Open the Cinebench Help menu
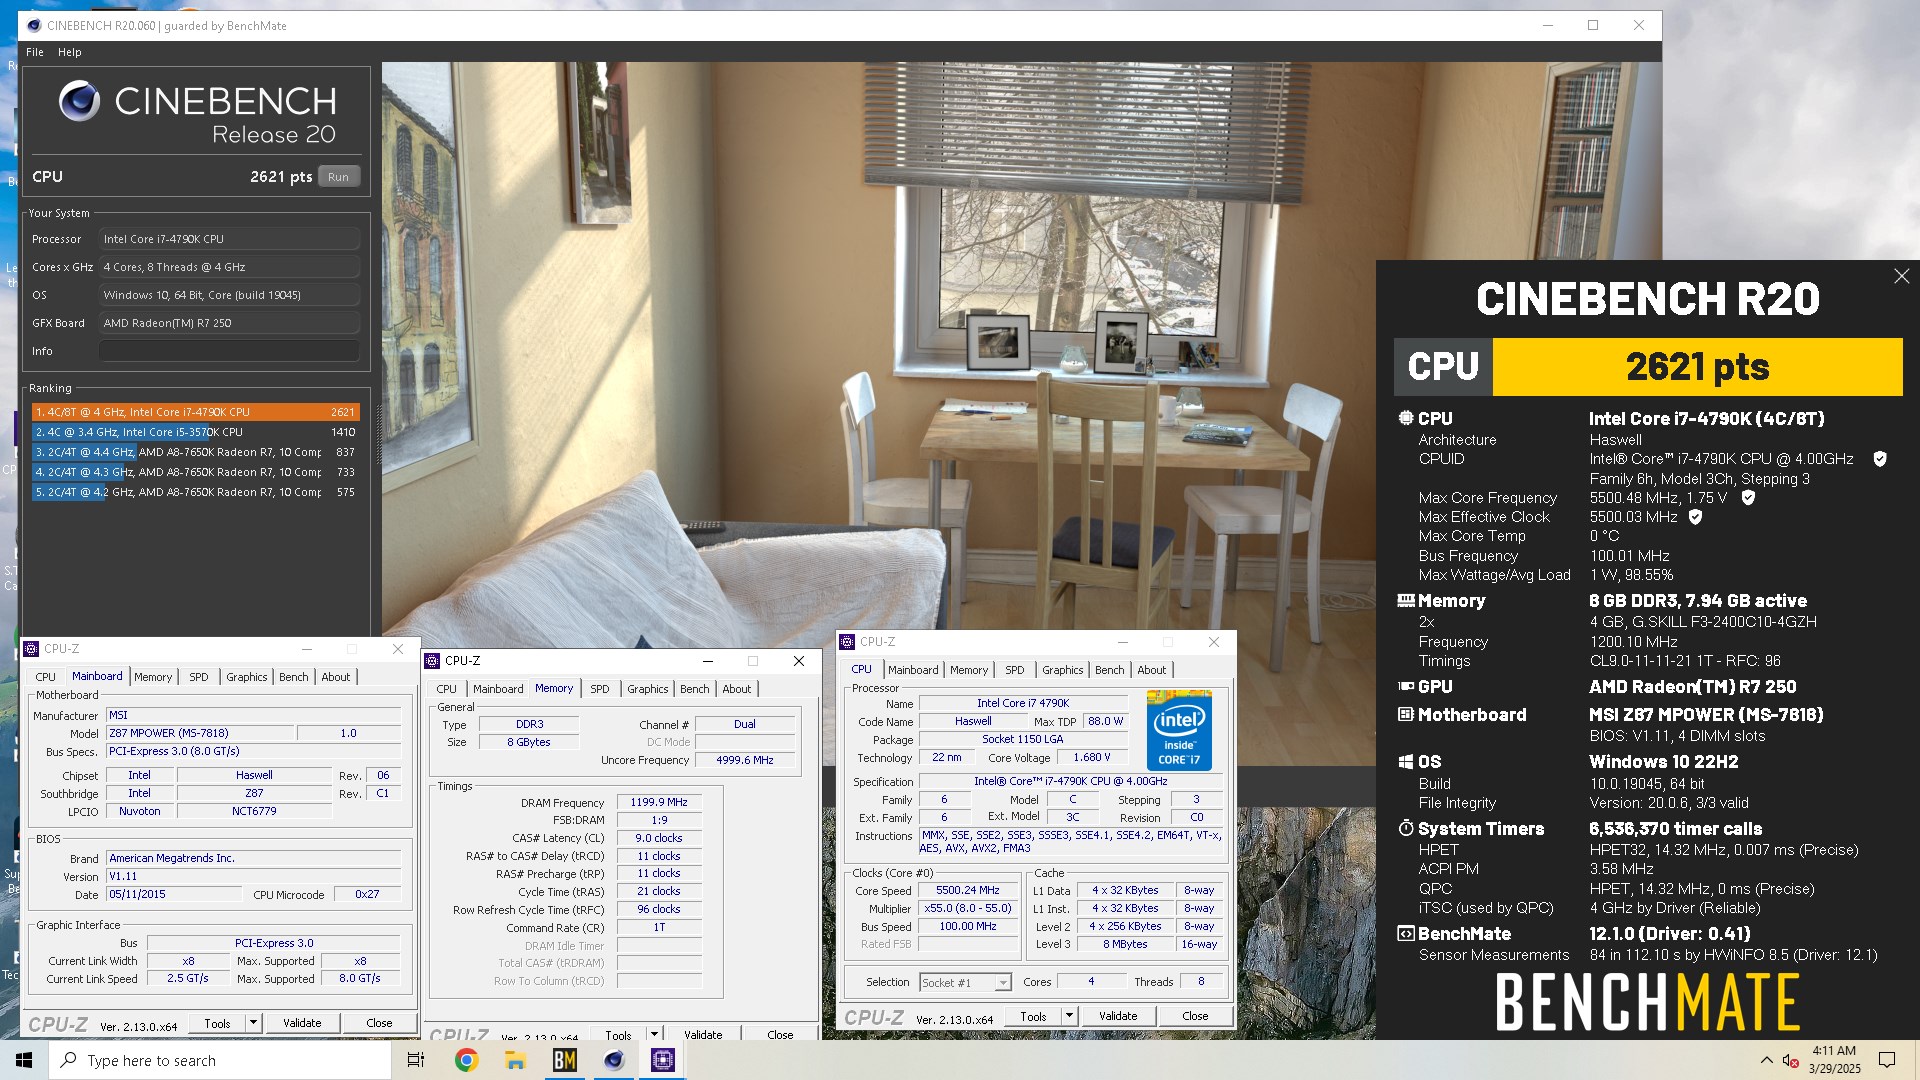 click(x=69, y=52)
